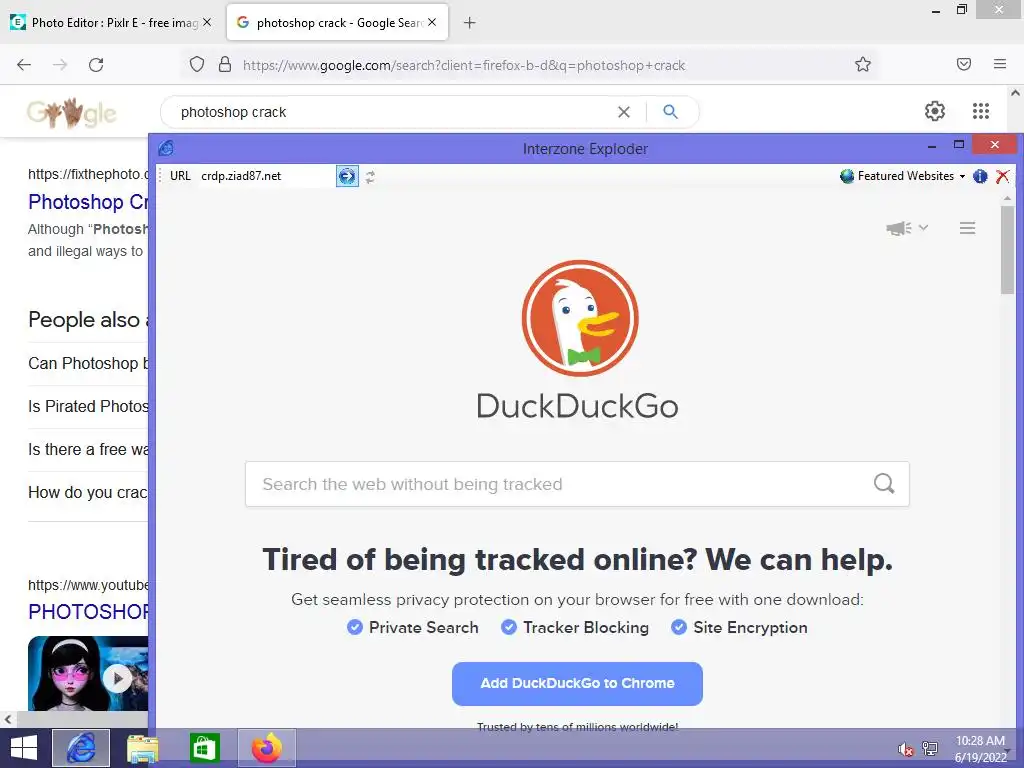Clear the Google search box with X
Screen dimensions: 1024x768
pyautogui.click(x=624, y=112)
